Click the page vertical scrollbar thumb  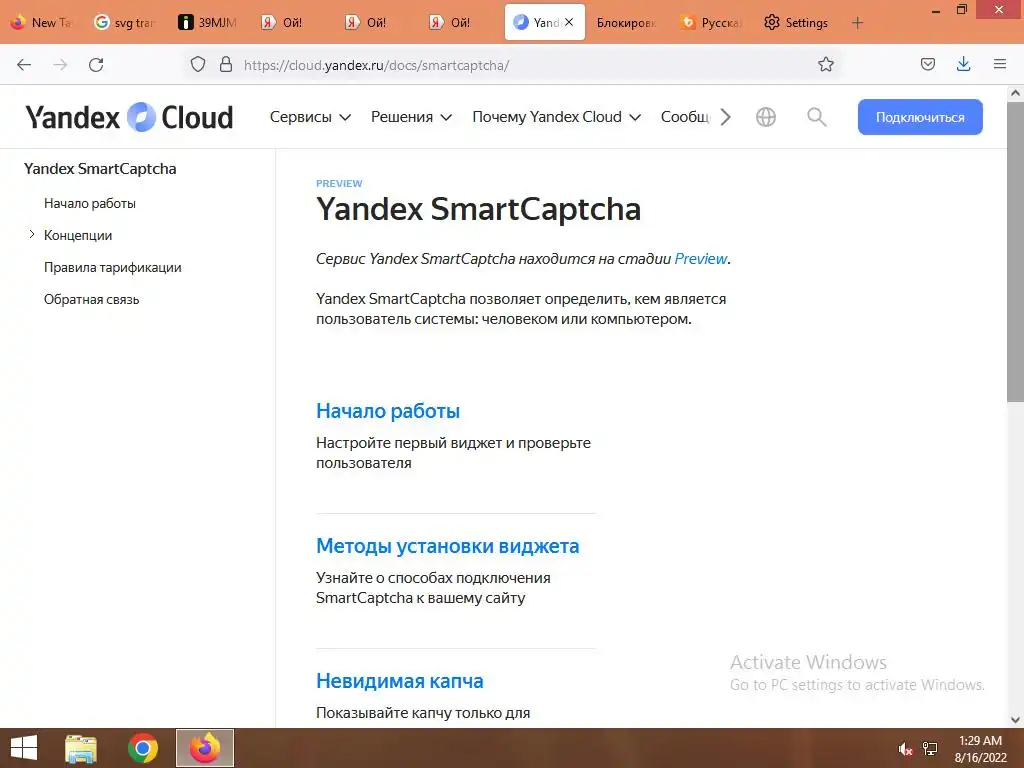tap(1016, 251)
